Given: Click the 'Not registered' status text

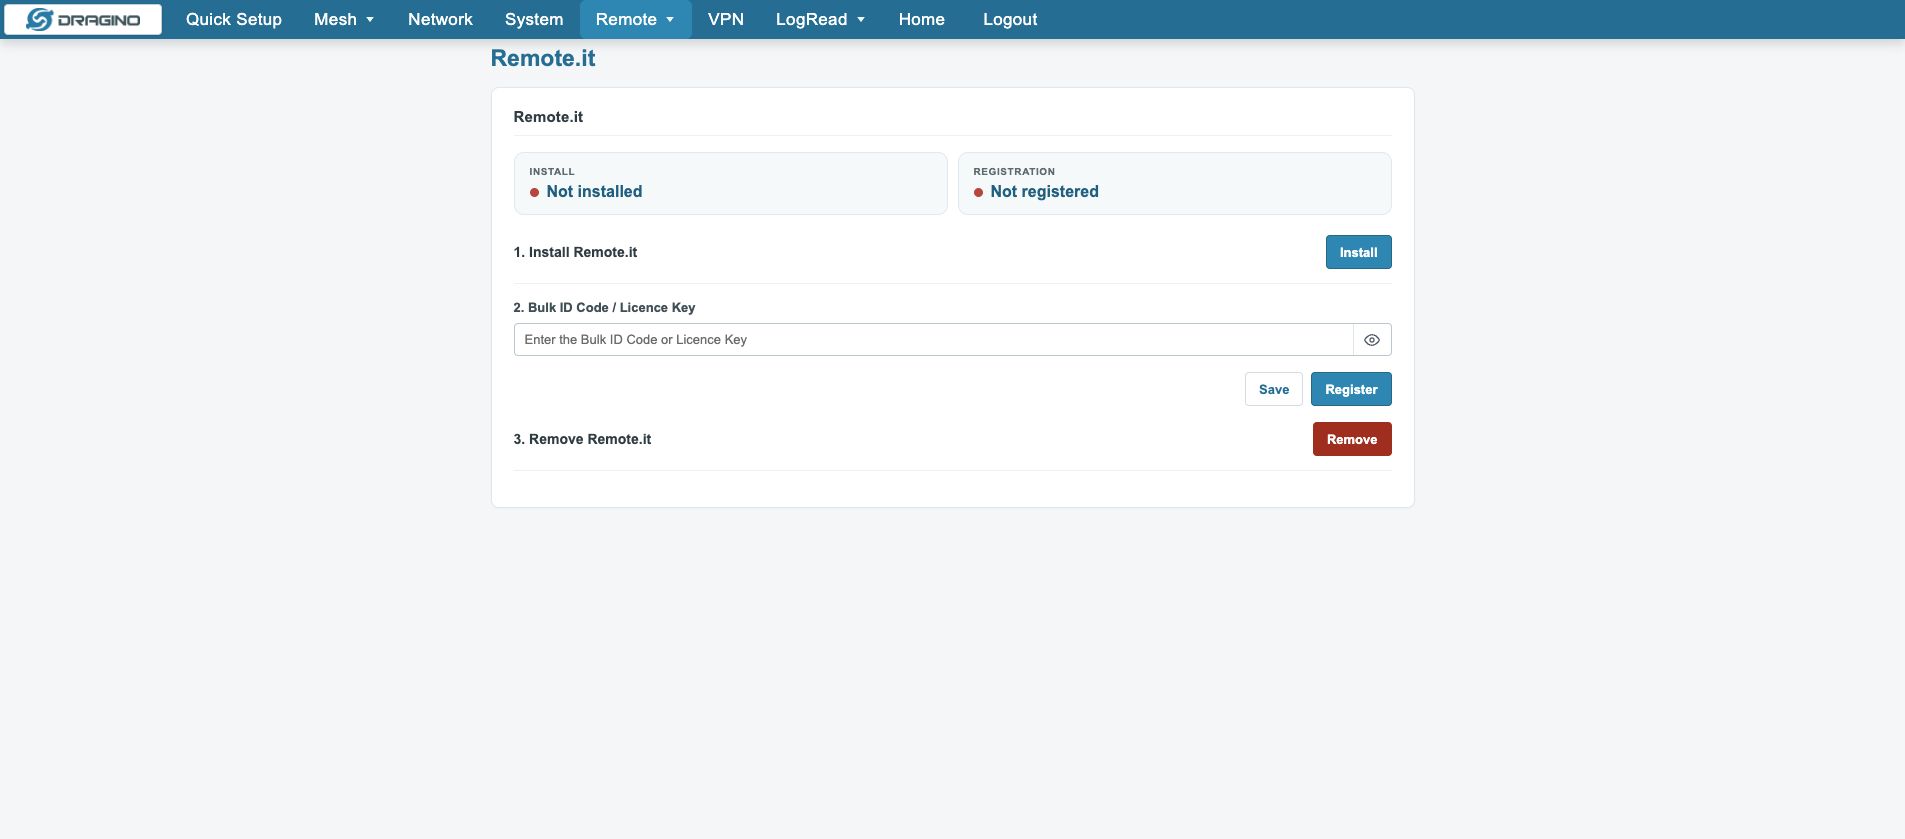Looking at the screenshot, I should tap(1044, 192).
